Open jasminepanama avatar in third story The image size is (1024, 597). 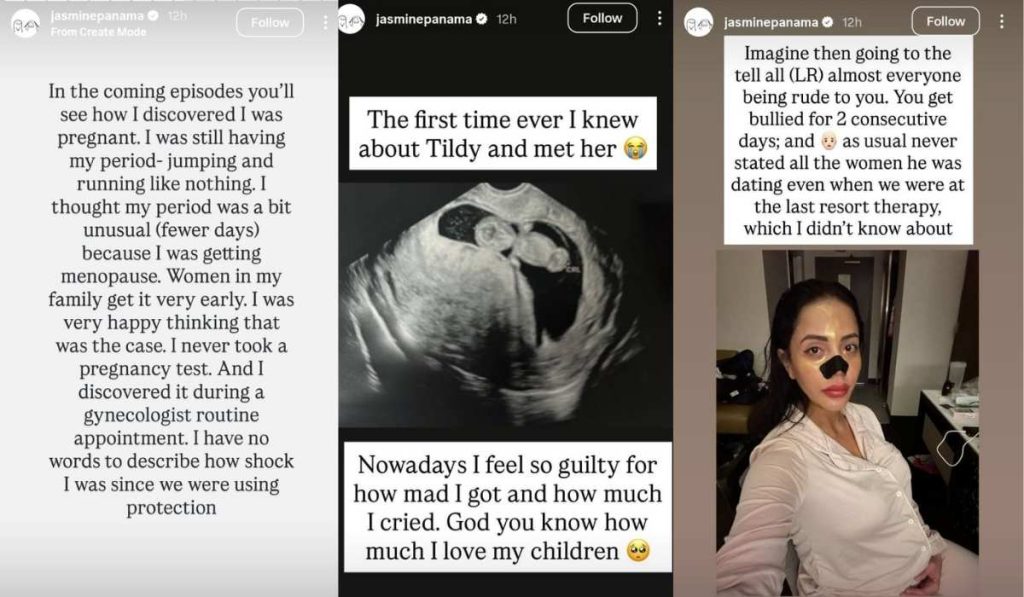tap(698, 23)
